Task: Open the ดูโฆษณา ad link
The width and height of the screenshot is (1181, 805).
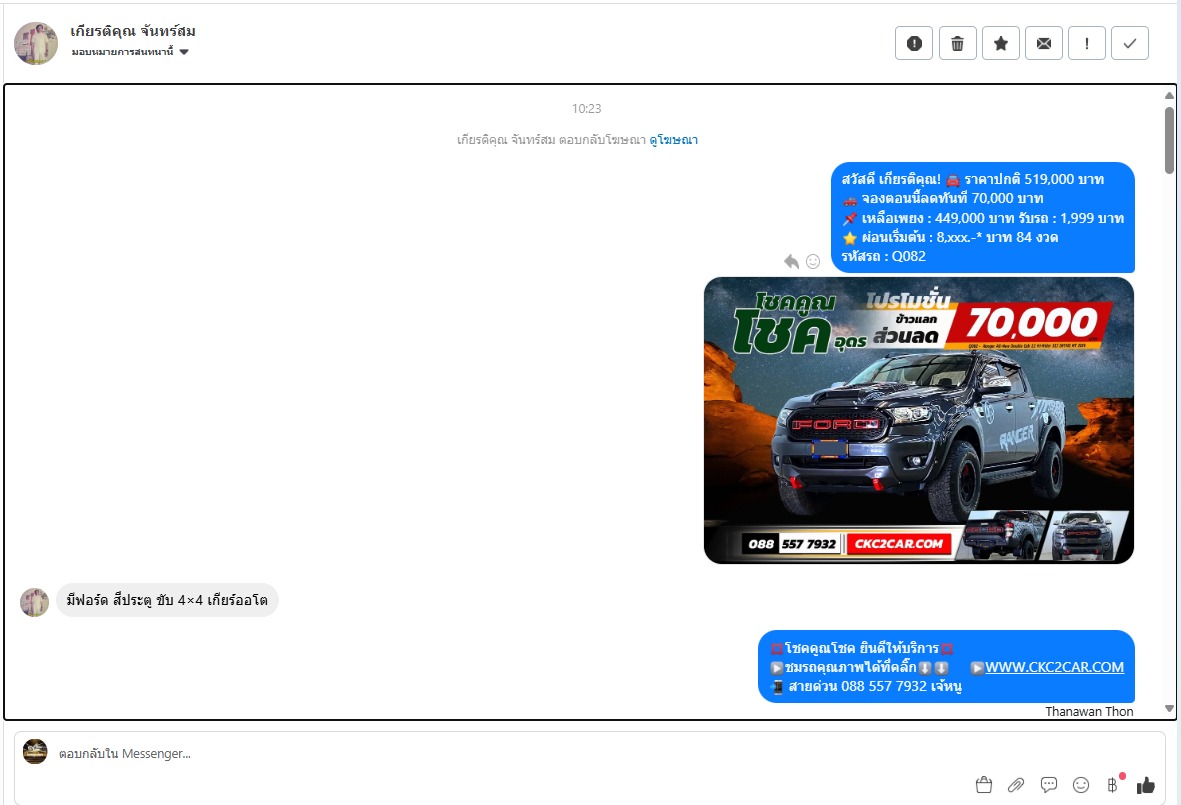Action: click(673, 139)
